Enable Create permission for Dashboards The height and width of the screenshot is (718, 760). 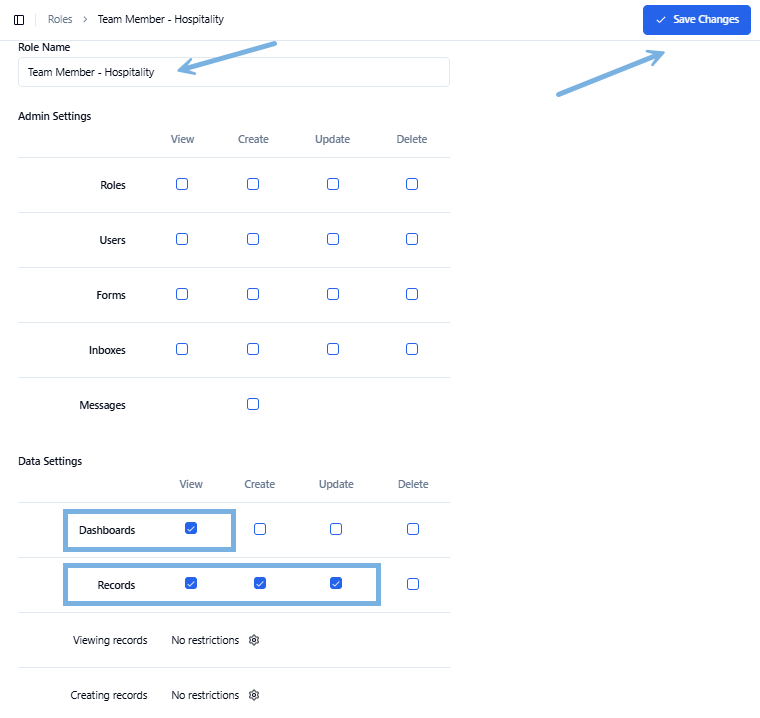coord(260,529)
